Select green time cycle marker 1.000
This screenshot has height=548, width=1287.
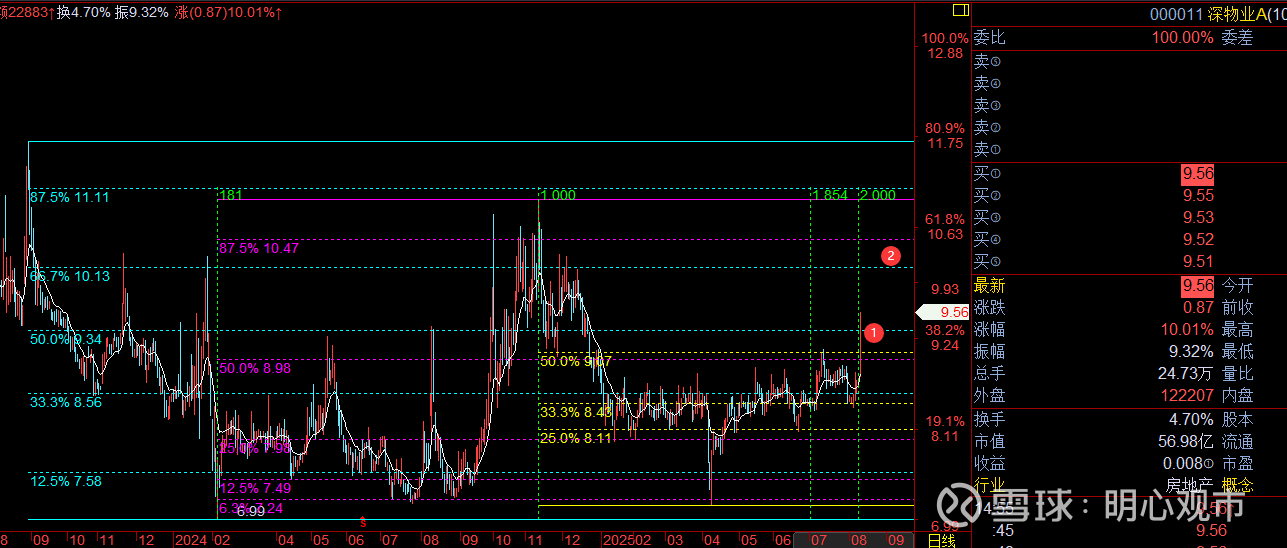[x=558, y=195]
